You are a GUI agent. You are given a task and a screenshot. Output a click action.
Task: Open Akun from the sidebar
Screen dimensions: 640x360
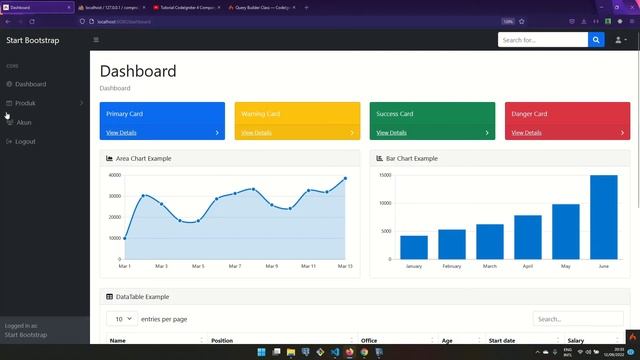tap(24, 122)
